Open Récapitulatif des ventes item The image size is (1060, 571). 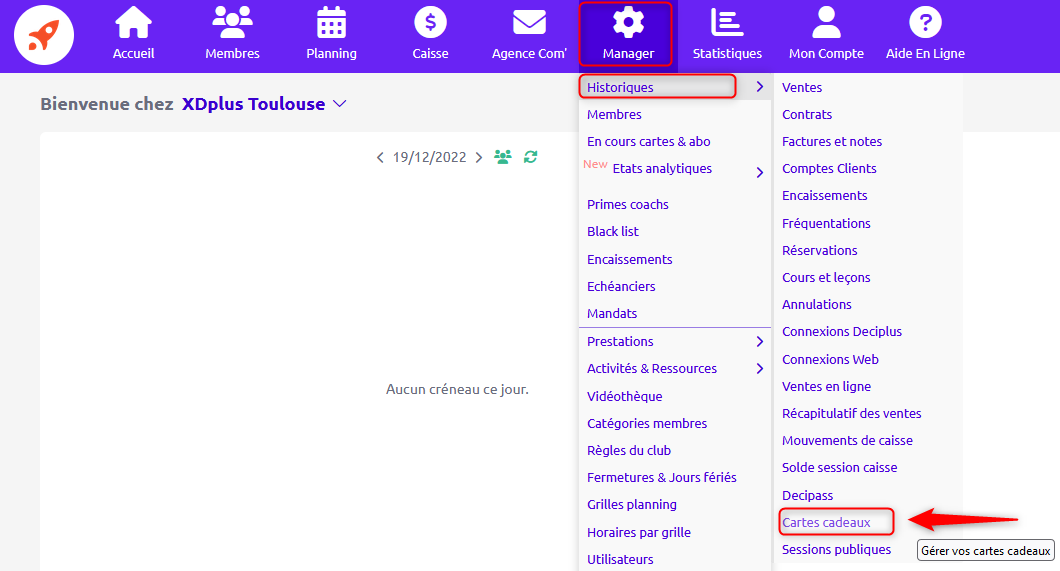[x=851, y=414]
